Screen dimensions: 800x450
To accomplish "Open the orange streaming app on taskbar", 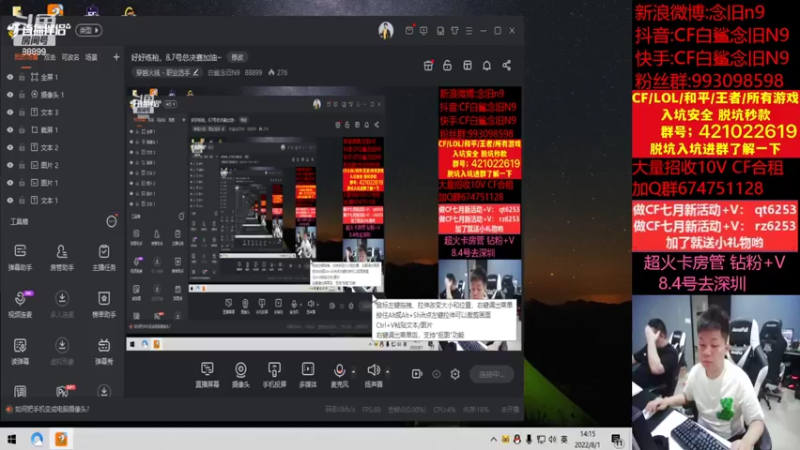I will tap(61, 439).
